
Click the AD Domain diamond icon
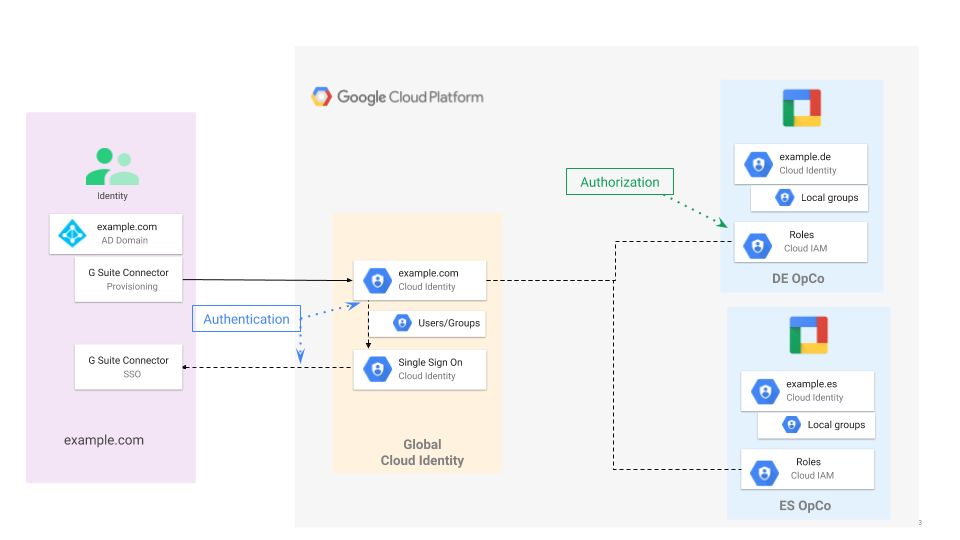(72, 234)
